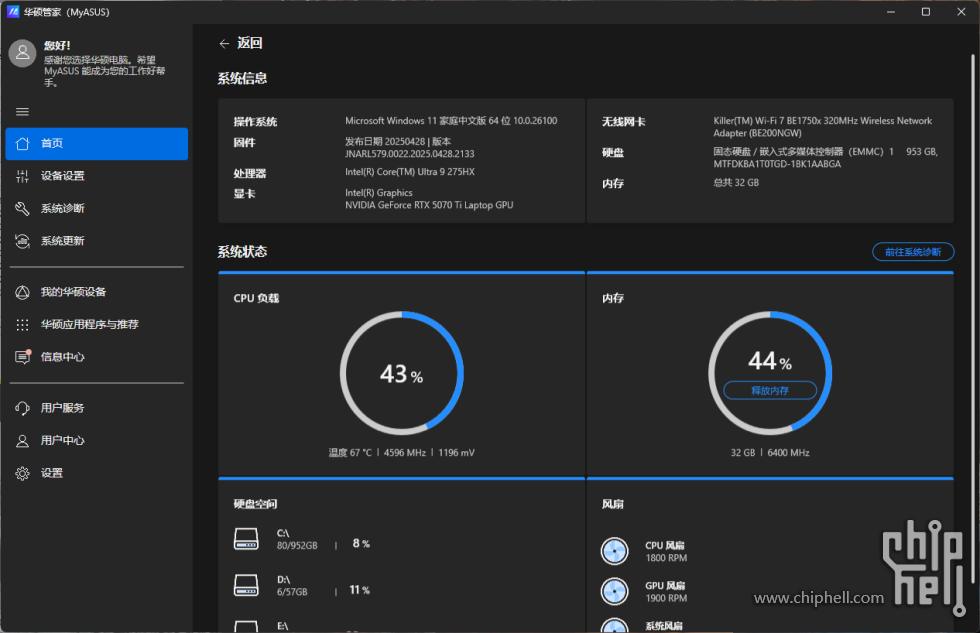The height and width of the screenshot is (633, 980).
Task: Click the 风扇 card title
Action: pyautogui.click(x=613, y=504)
